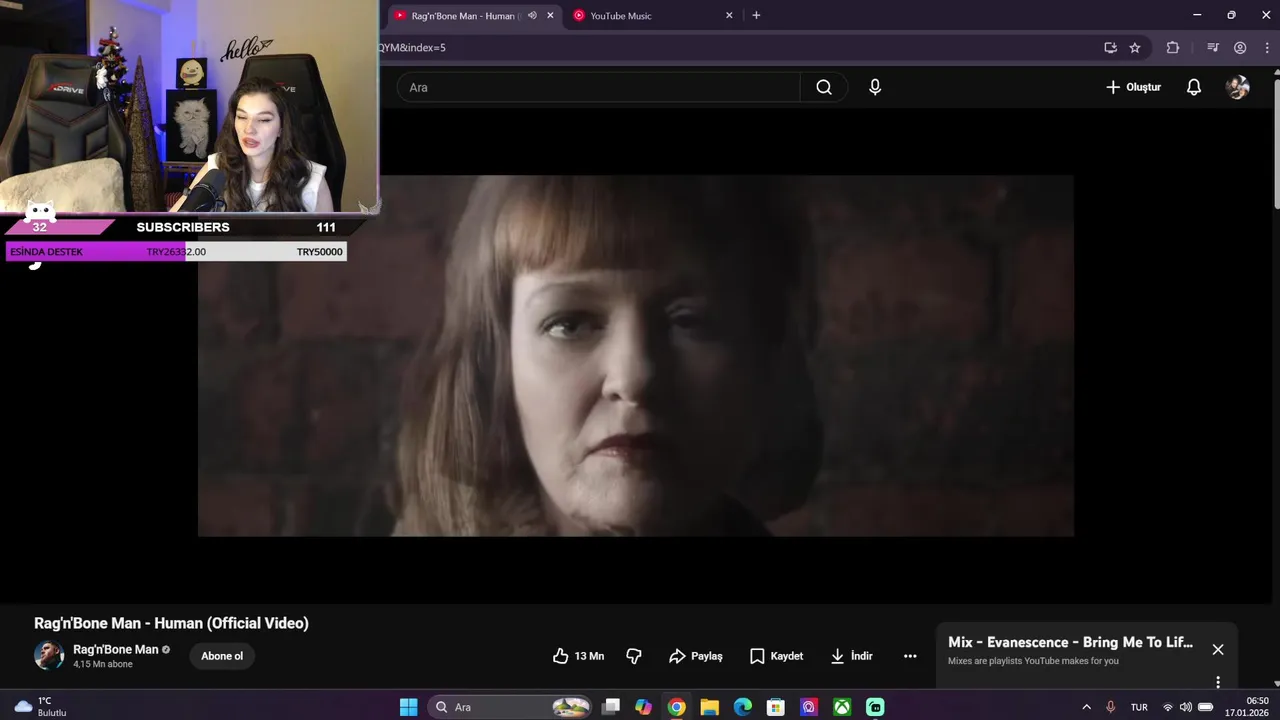Bookmark this page with the star icon

[x=1135, y=47]
